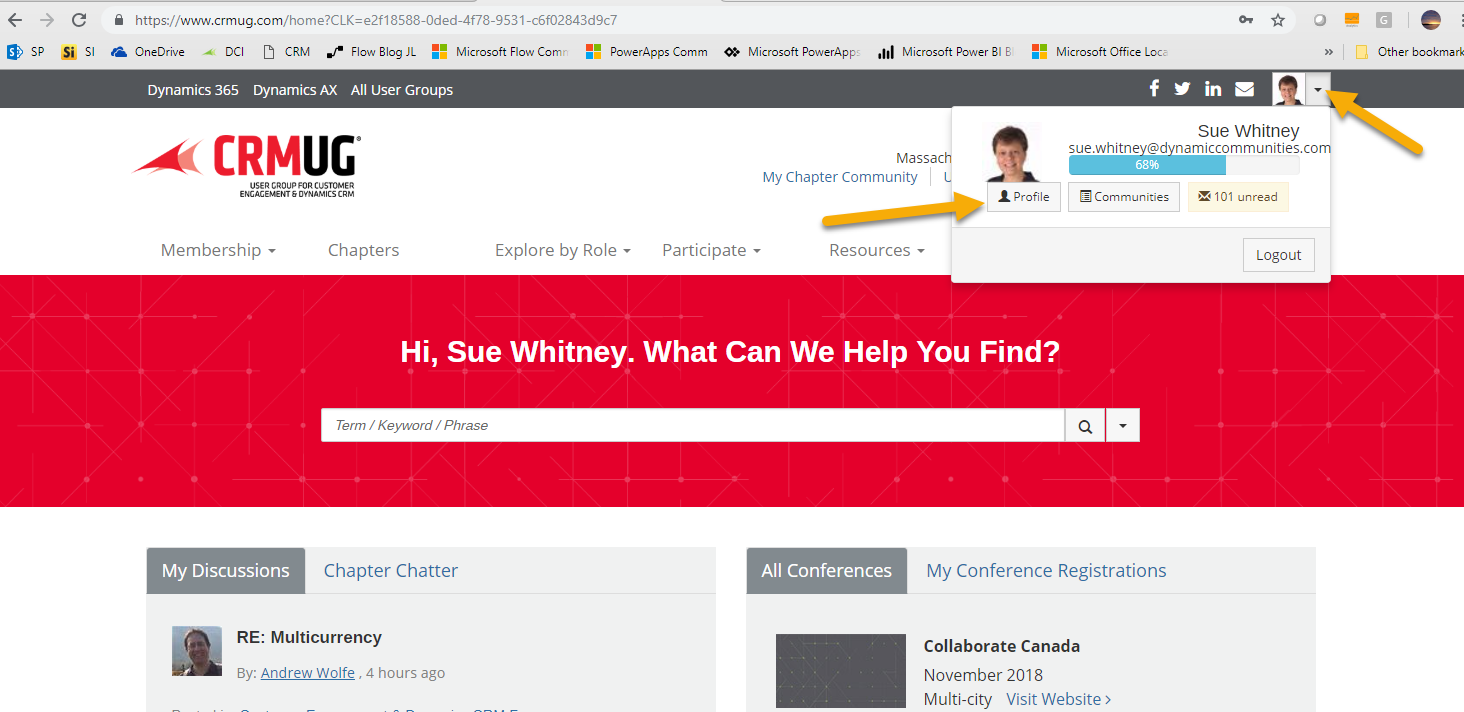Viewport: 1464px width, 712px height.
Task: Expand the Membership menu
Action: (218, 250)
